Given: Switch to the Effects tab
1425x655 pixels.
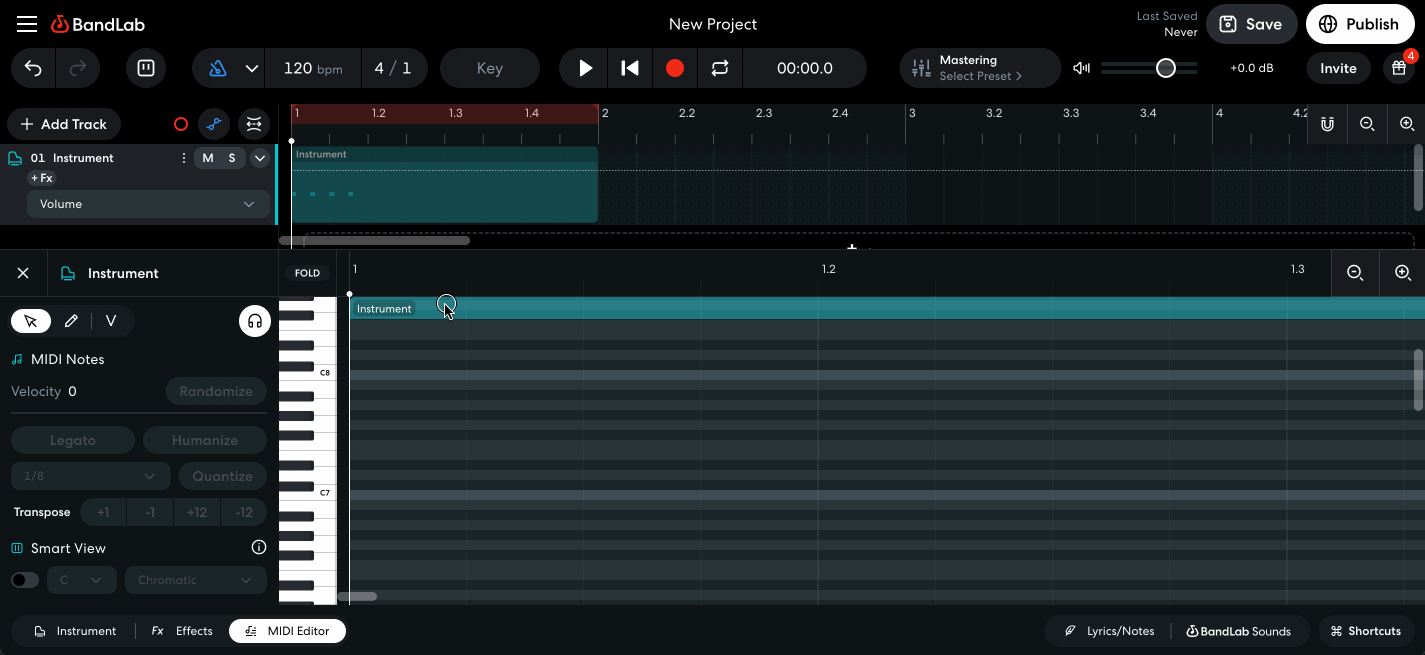Looking at the screenshot, I should 182,631.
